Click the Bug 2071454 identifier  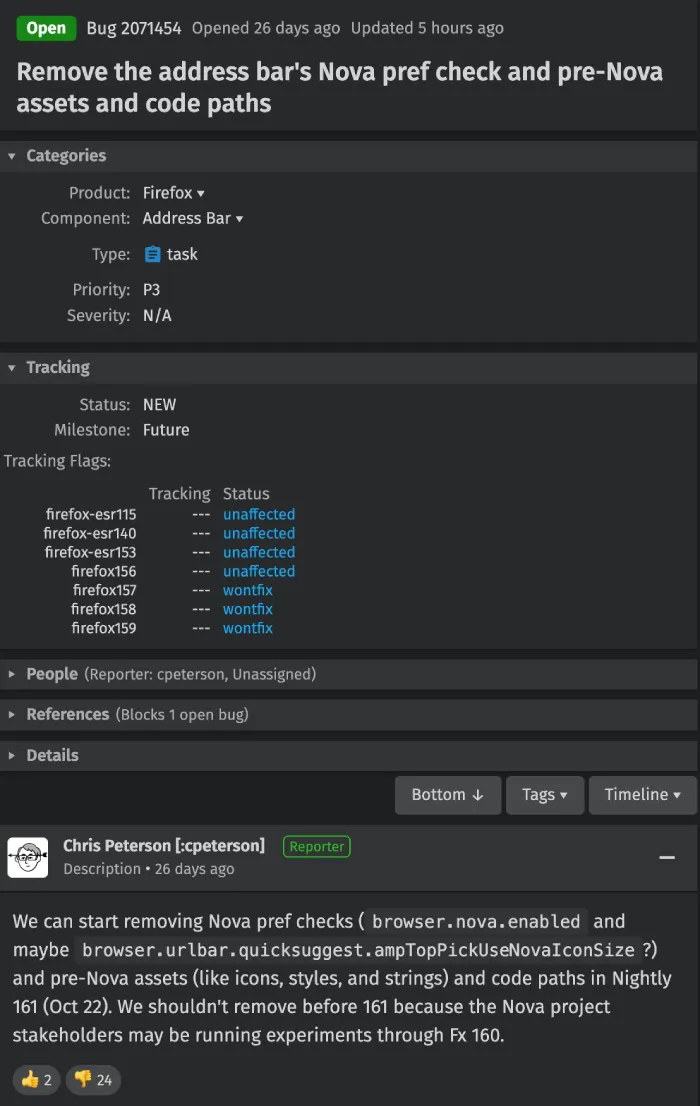pos(133,28)
